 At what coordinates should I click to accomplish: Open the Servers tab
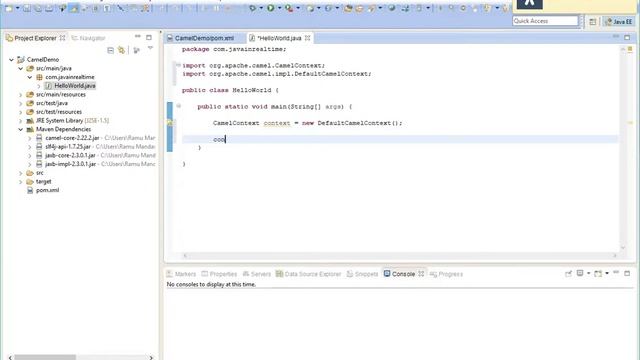coord(257,274)
